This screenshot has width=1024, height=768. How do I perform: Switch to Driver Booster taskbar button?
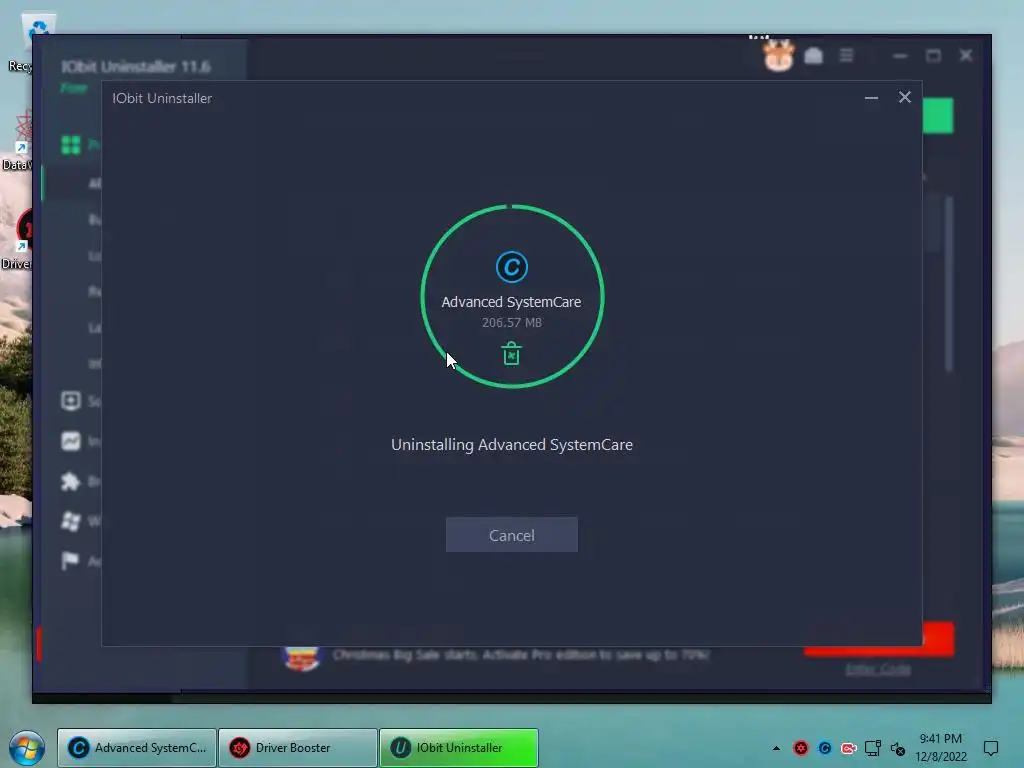pyautogui.click(x=298, y=747)
